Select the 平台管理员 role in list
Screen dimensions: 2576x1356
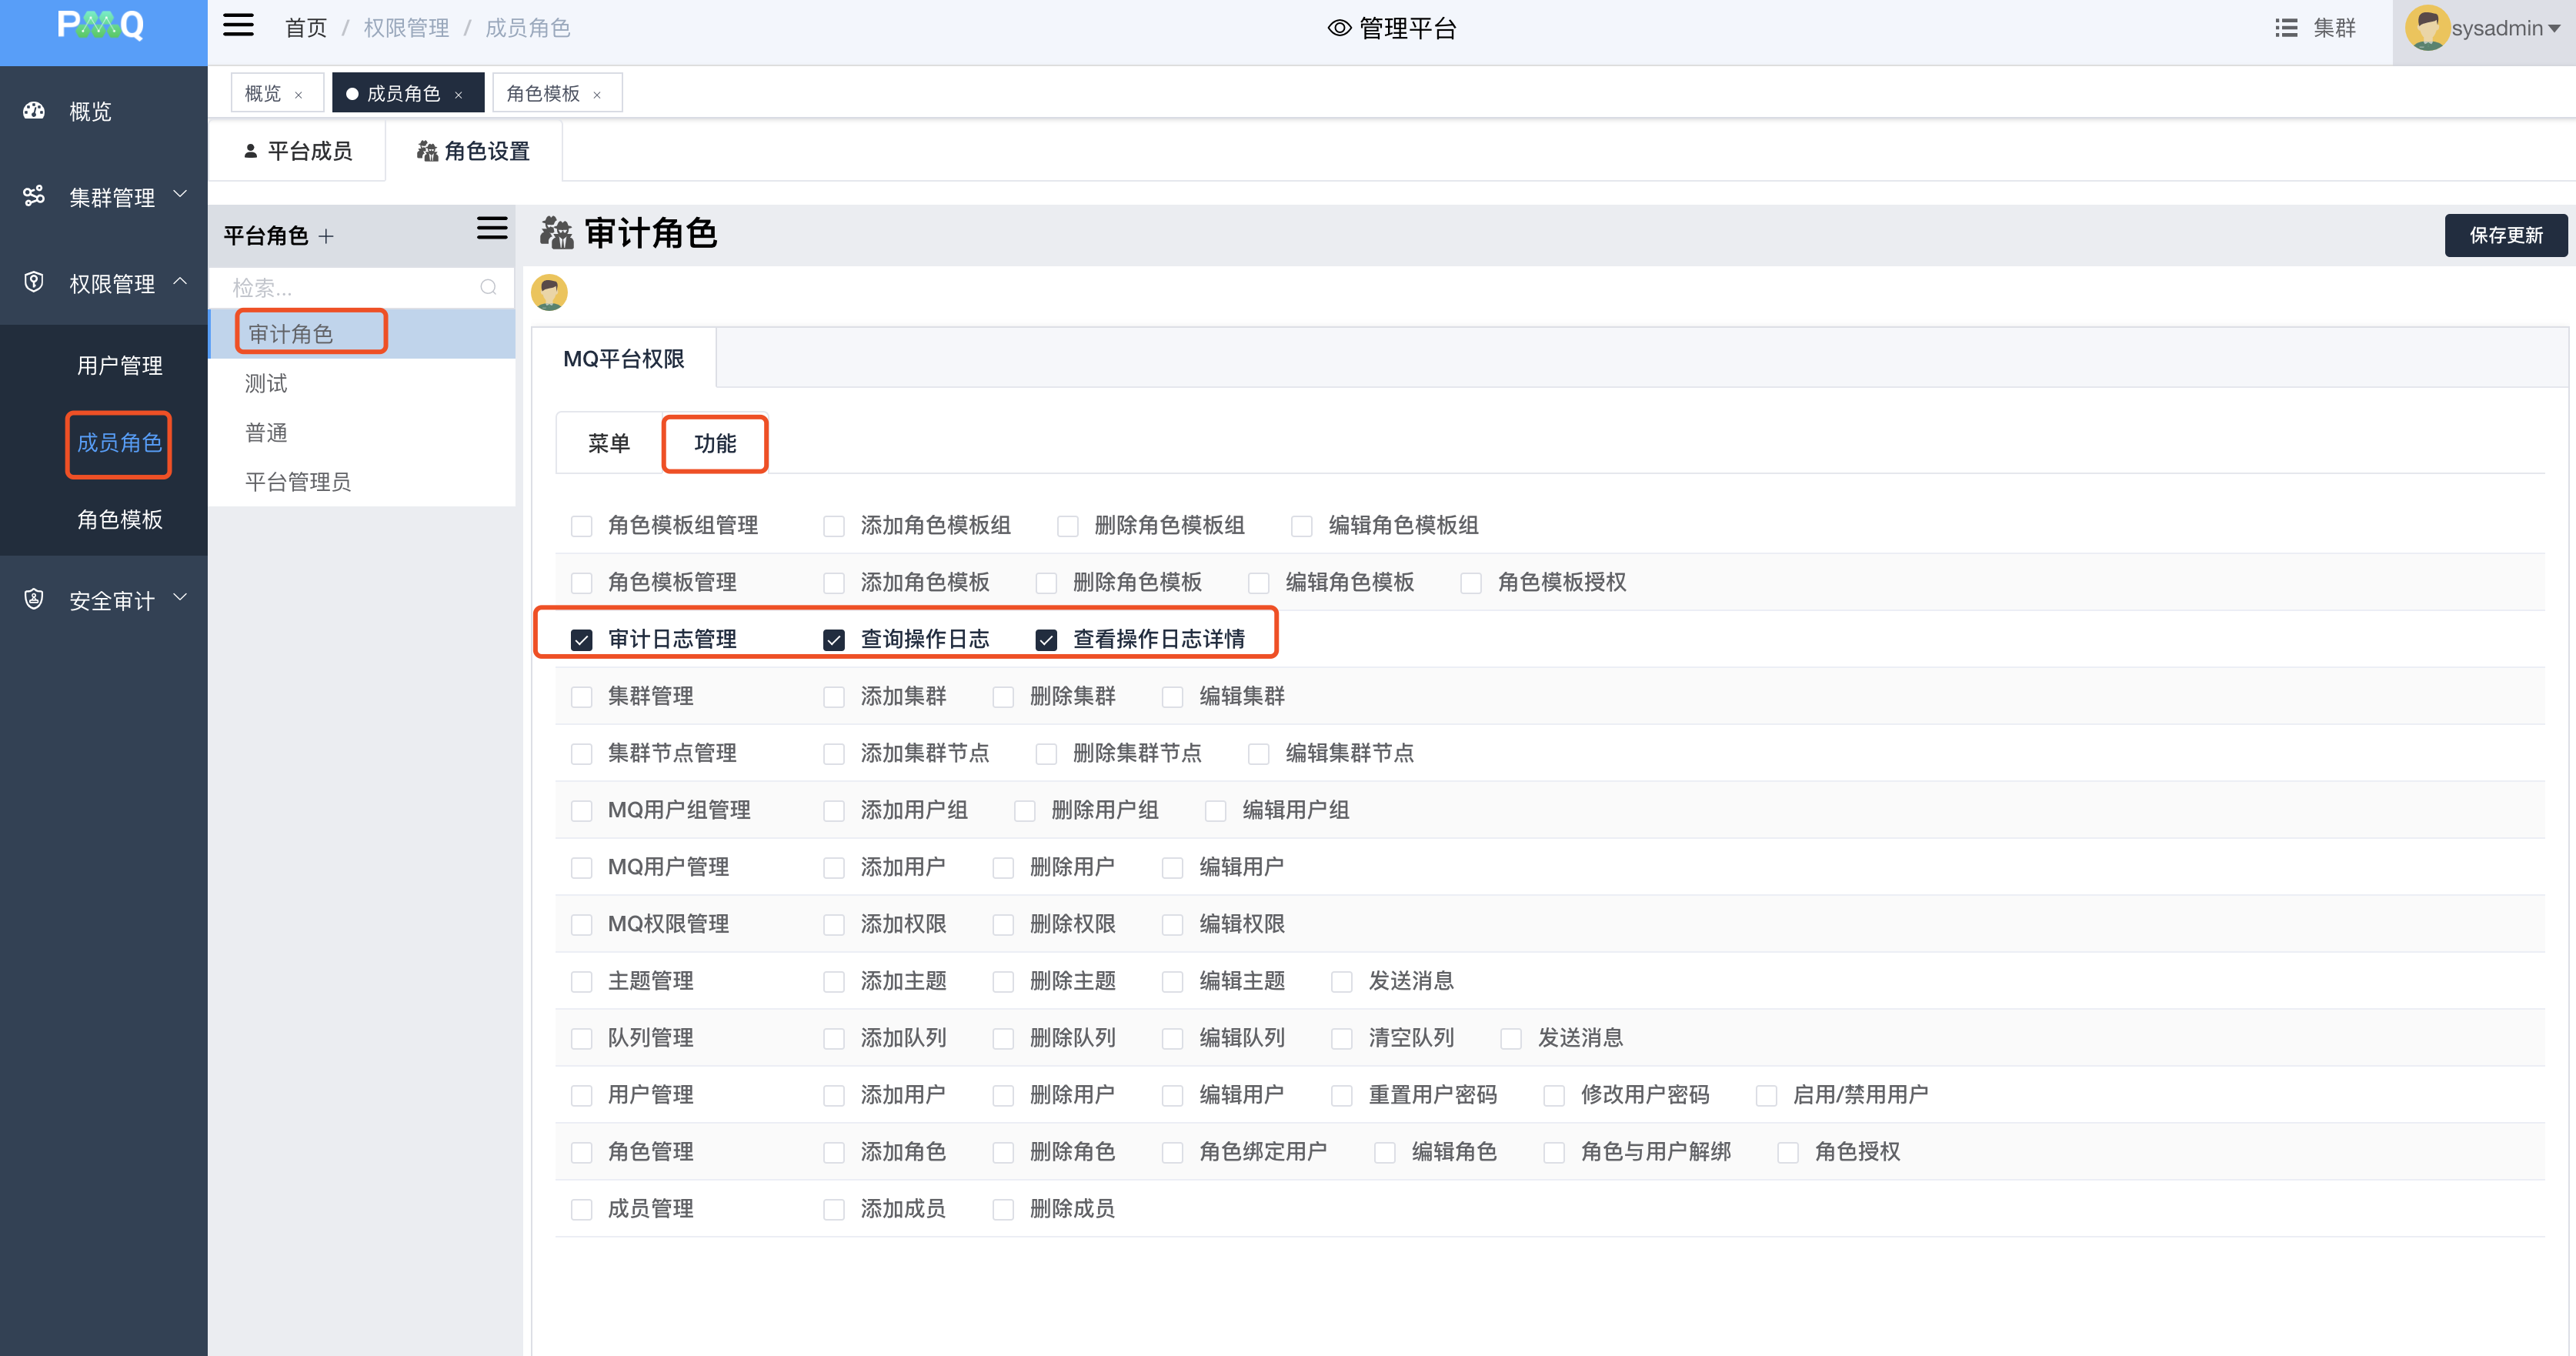pyautogui.click(x=298, y=482)
